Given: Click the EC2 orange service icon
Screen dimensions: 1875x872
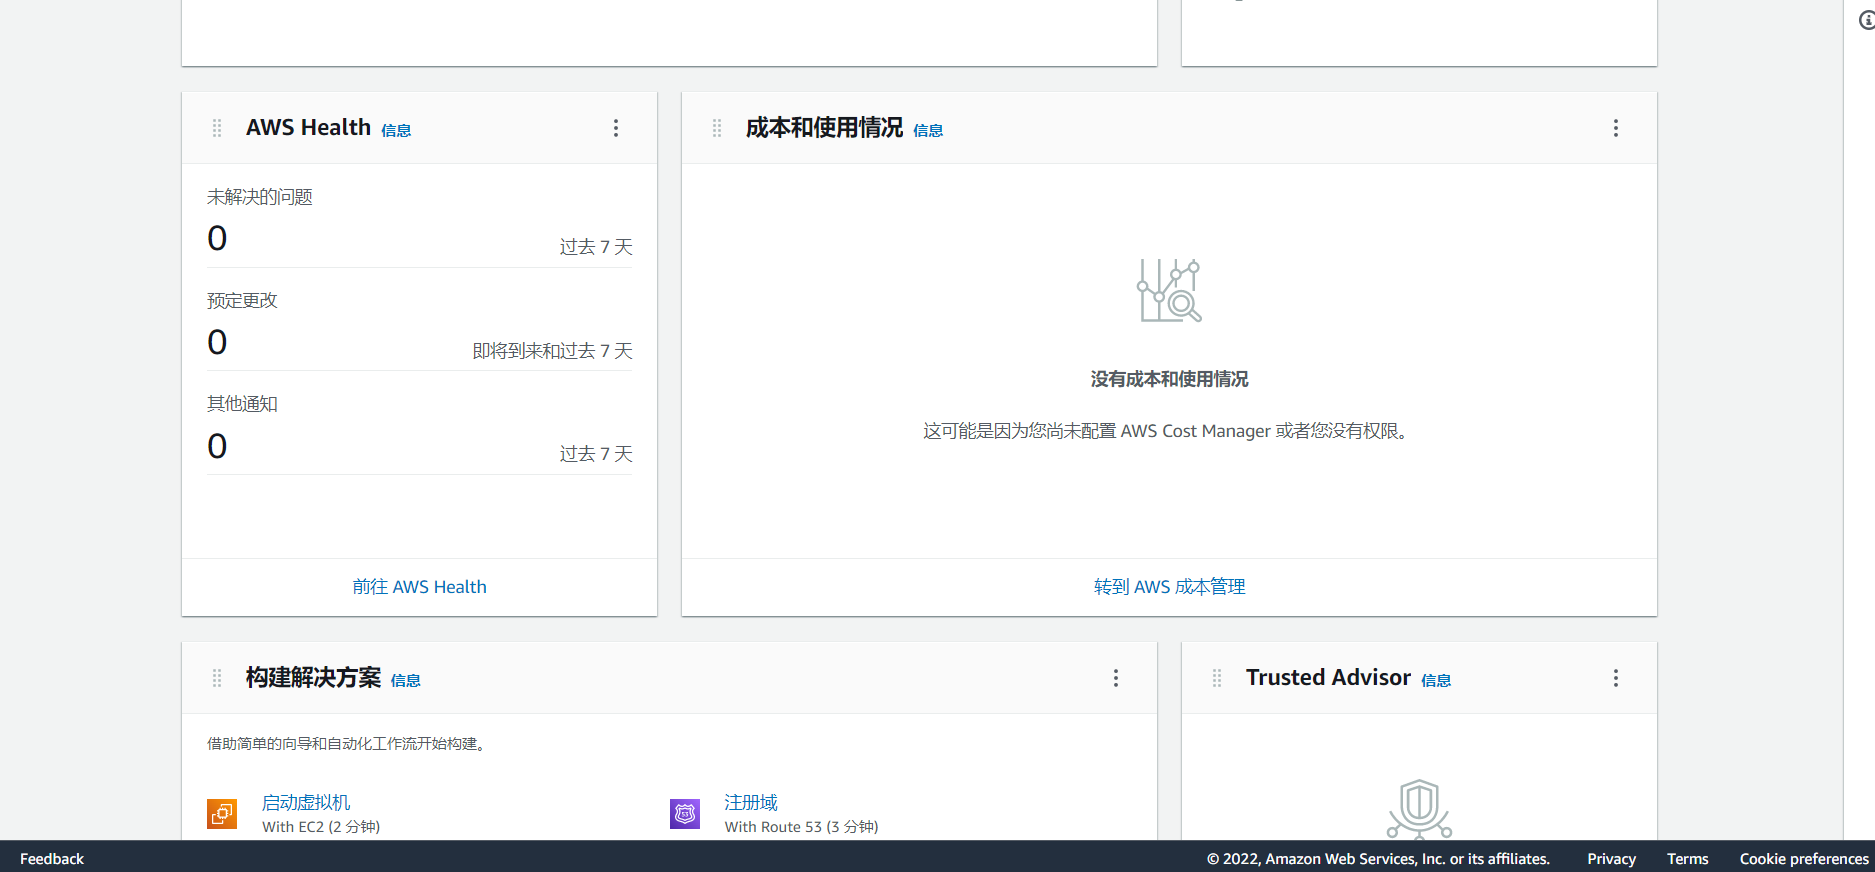Looking at the screenshot, I should pos(222,814).
